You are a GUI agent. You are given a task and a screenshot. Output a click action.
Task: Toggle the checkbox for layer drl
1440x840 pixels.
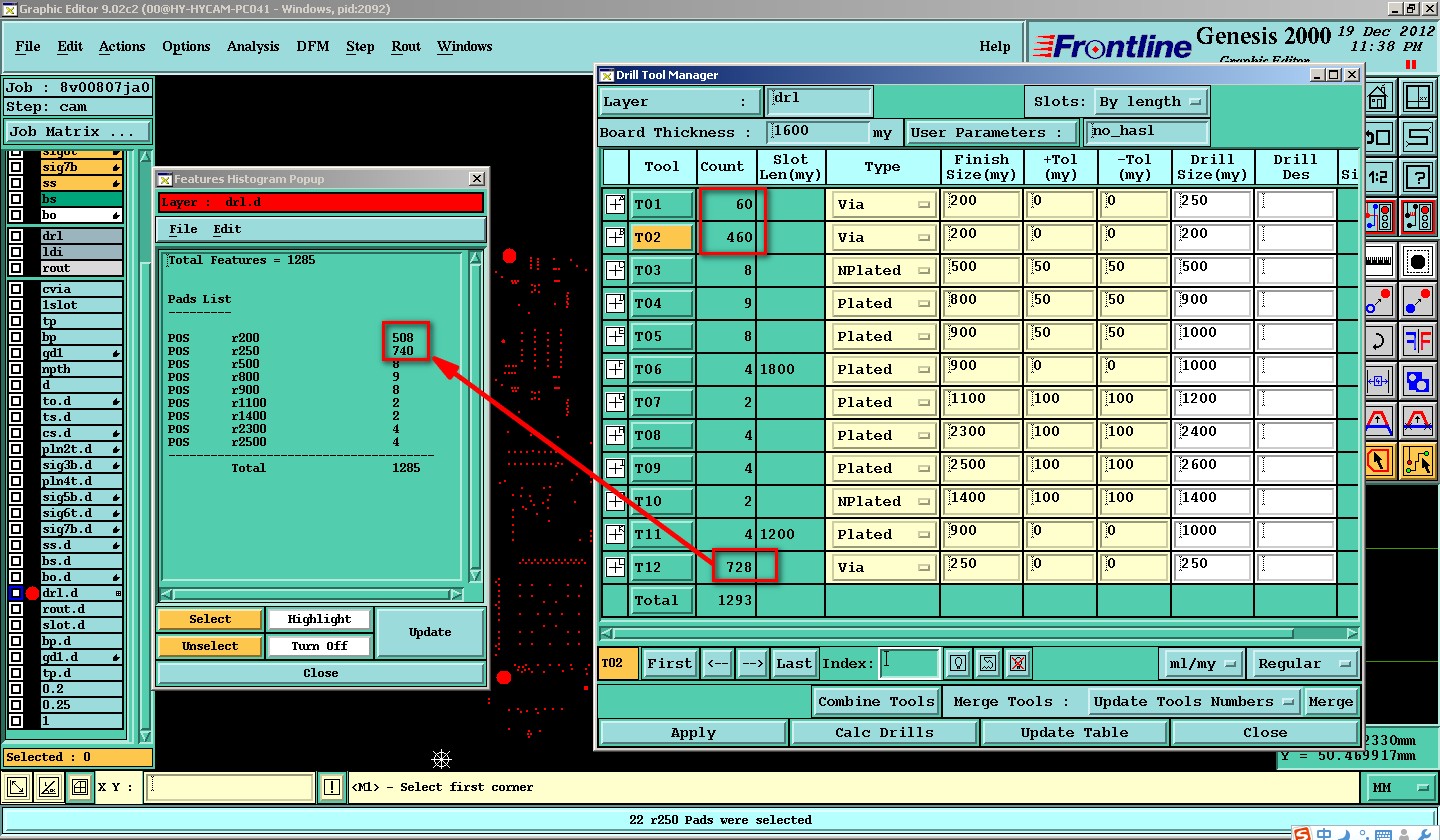[x=16, y=236]
